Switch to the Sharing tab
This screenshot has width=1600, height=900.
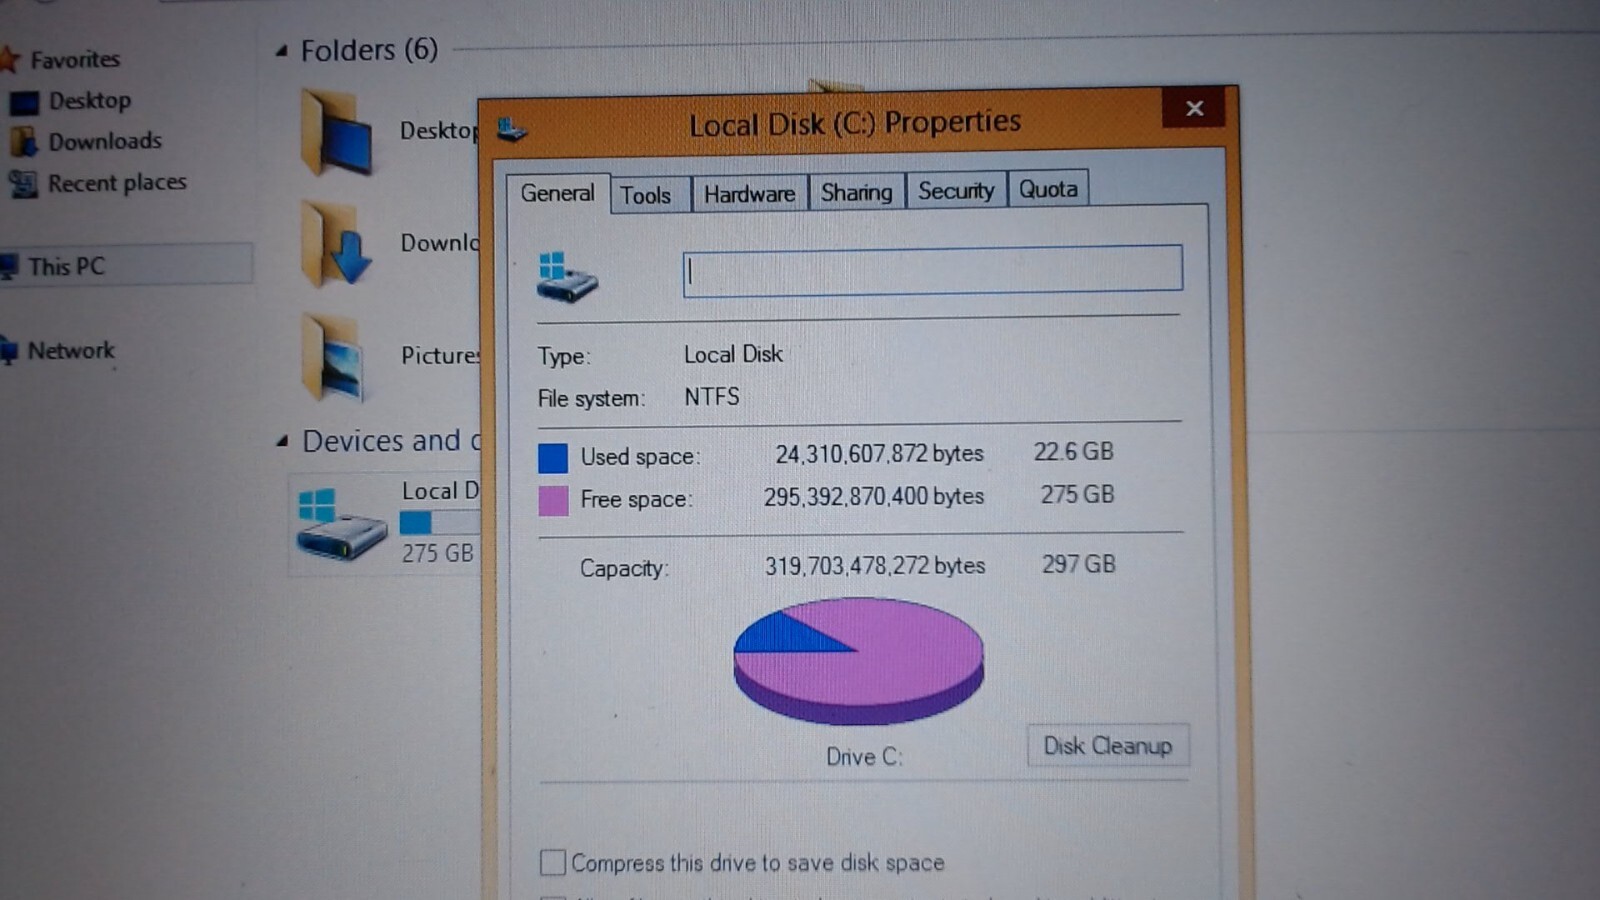click(856, 191)
